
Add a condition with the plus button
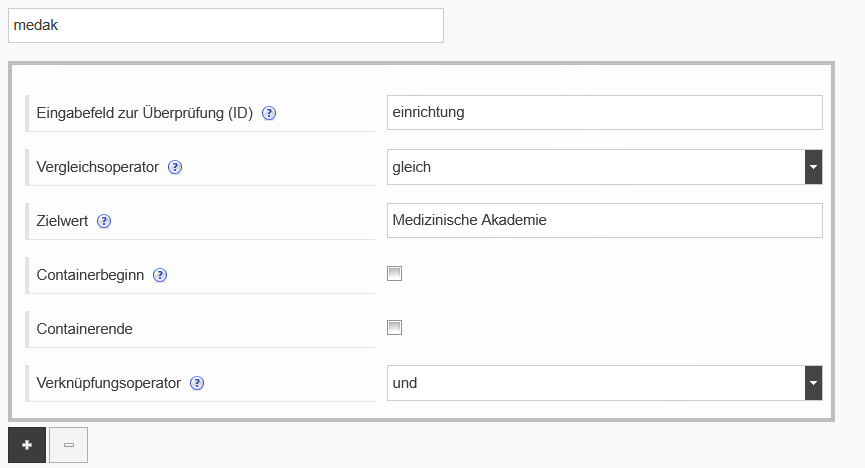(27, 445)
